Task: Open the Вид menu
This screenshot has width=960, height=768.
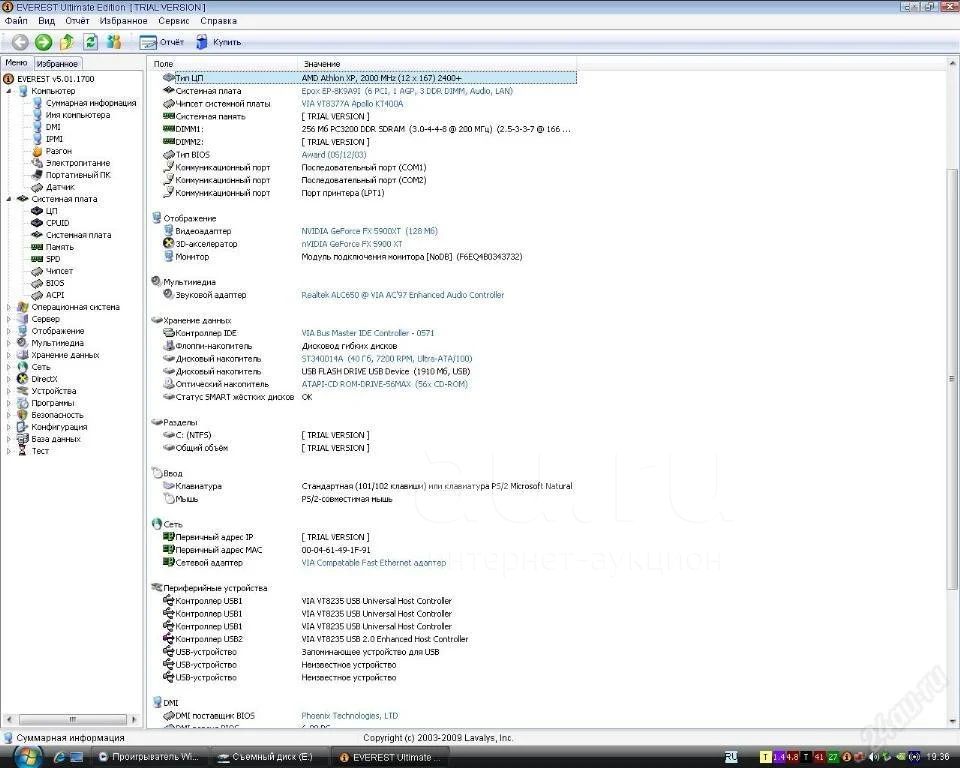Action: point(47,21)
